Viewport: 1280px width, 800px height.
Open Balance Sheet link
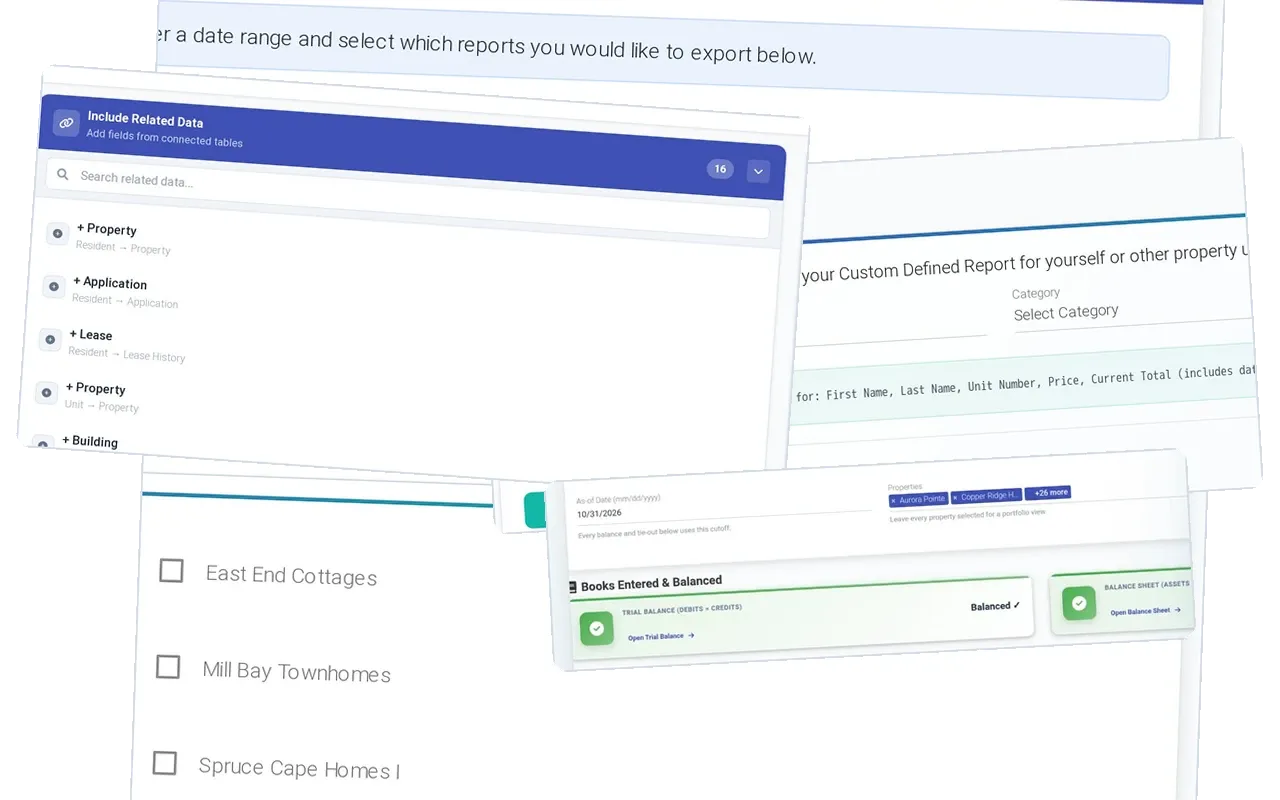point(1145,611)
